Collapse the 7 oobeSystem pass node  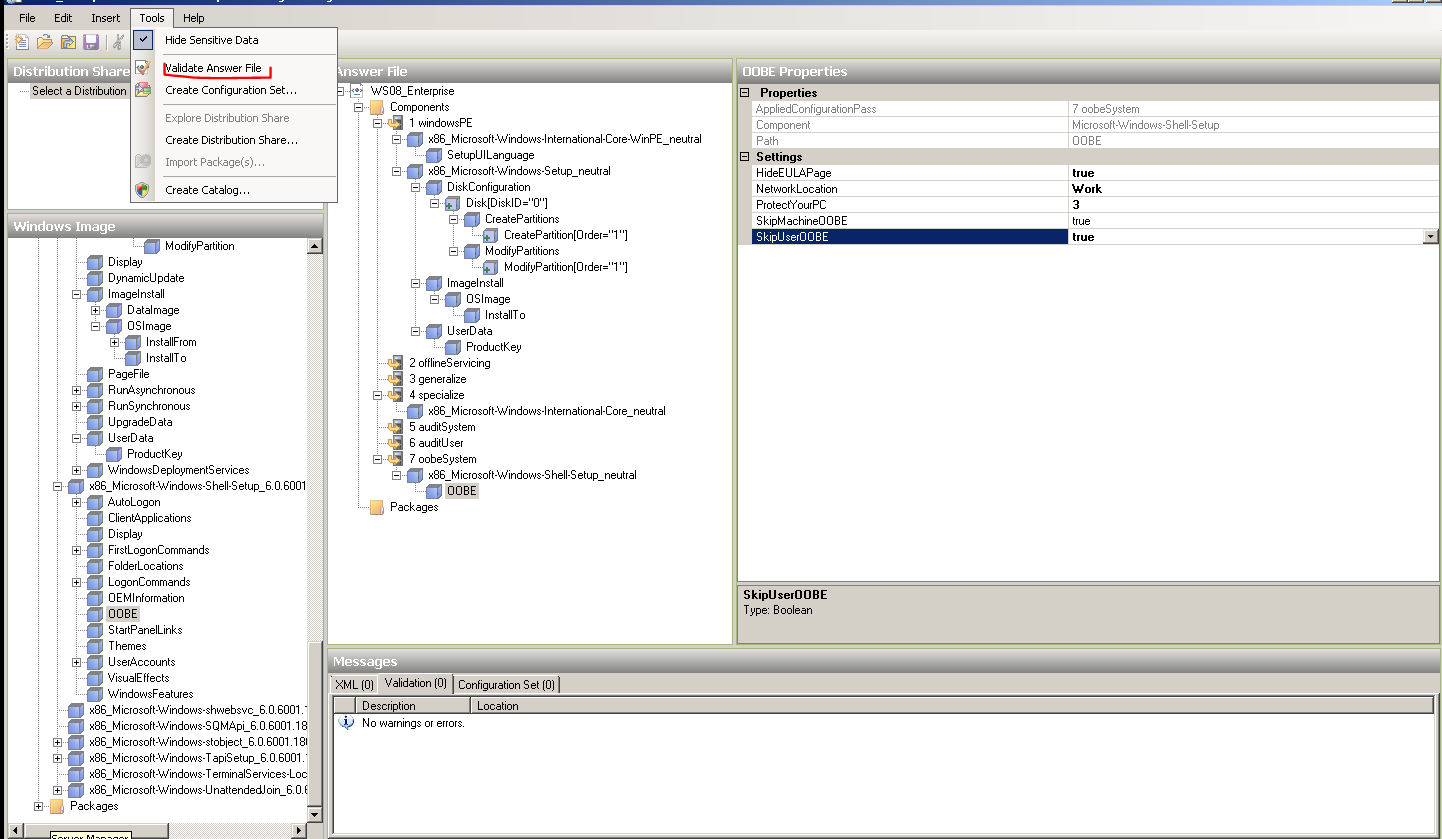(x=378, y=459)
